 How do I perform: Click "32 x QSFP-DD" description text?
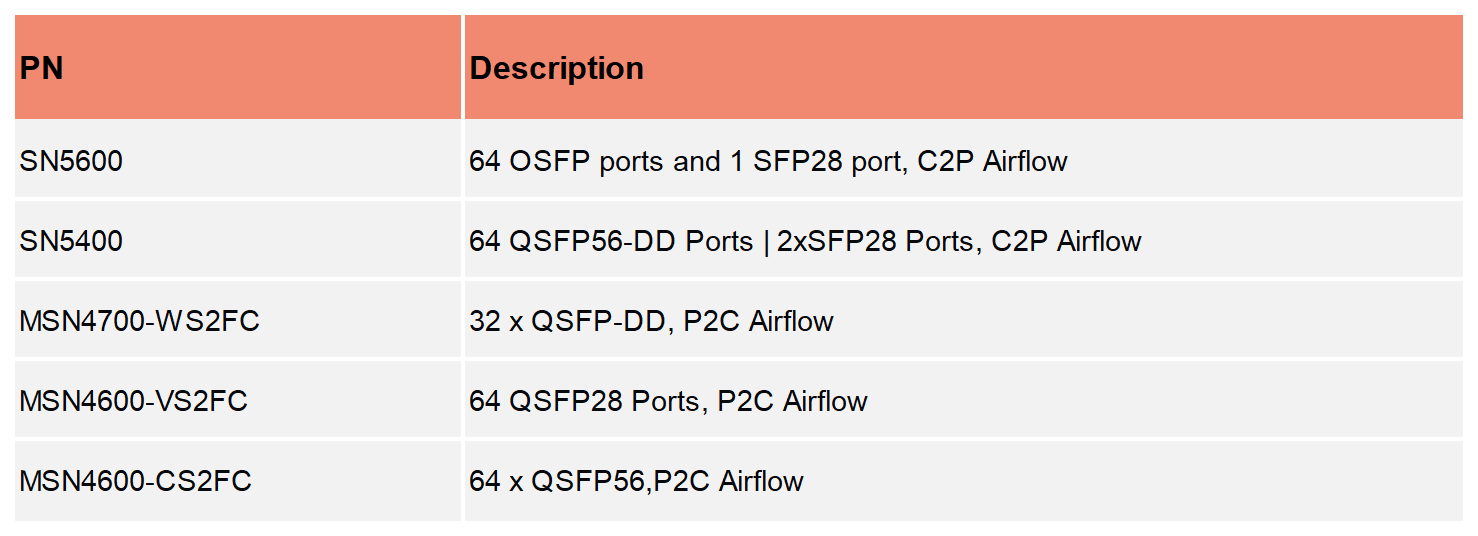567,321
